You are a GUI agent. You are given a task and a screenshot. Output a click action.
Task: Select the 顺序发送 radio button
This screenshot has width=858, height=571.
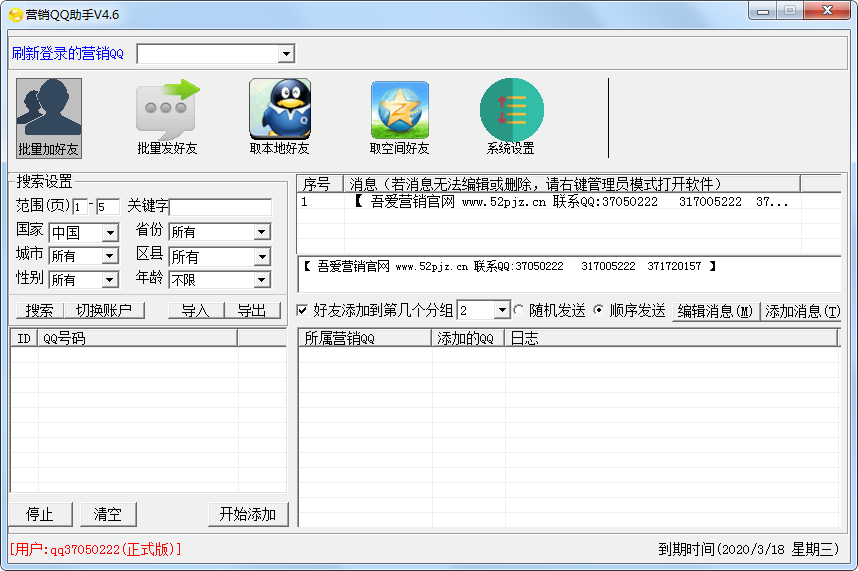(599, 311)
